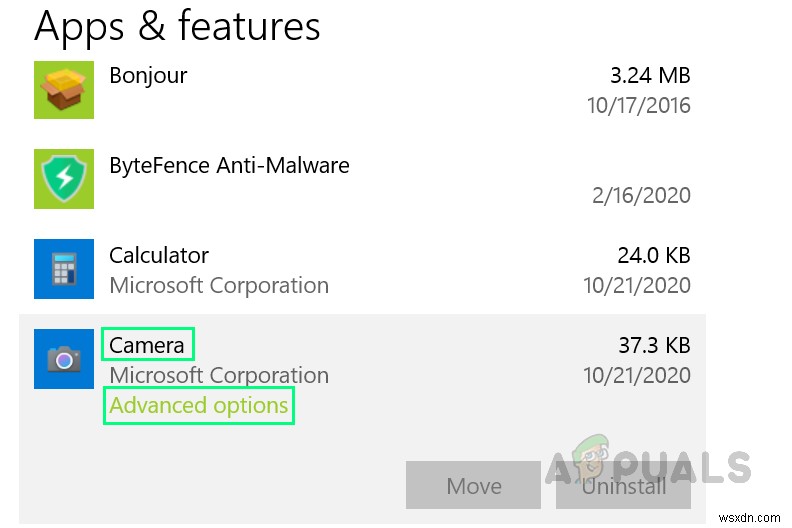The image size is (792, 528).
Task: Click Bonjour install date 10/17/2016
Action: click(x=636, y=106)
